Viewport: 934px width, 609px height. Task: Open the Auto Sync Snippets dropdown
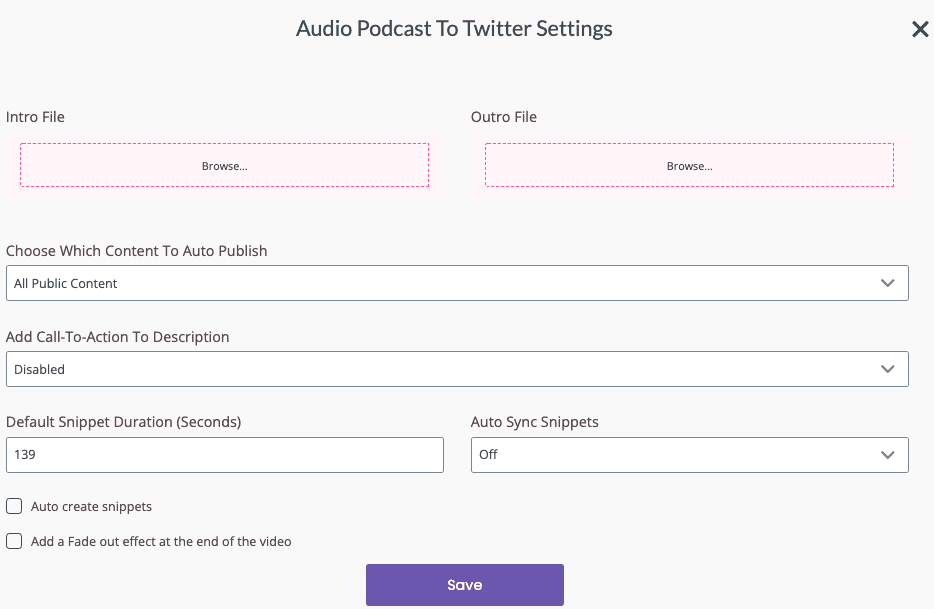click(x=690, y=455)
